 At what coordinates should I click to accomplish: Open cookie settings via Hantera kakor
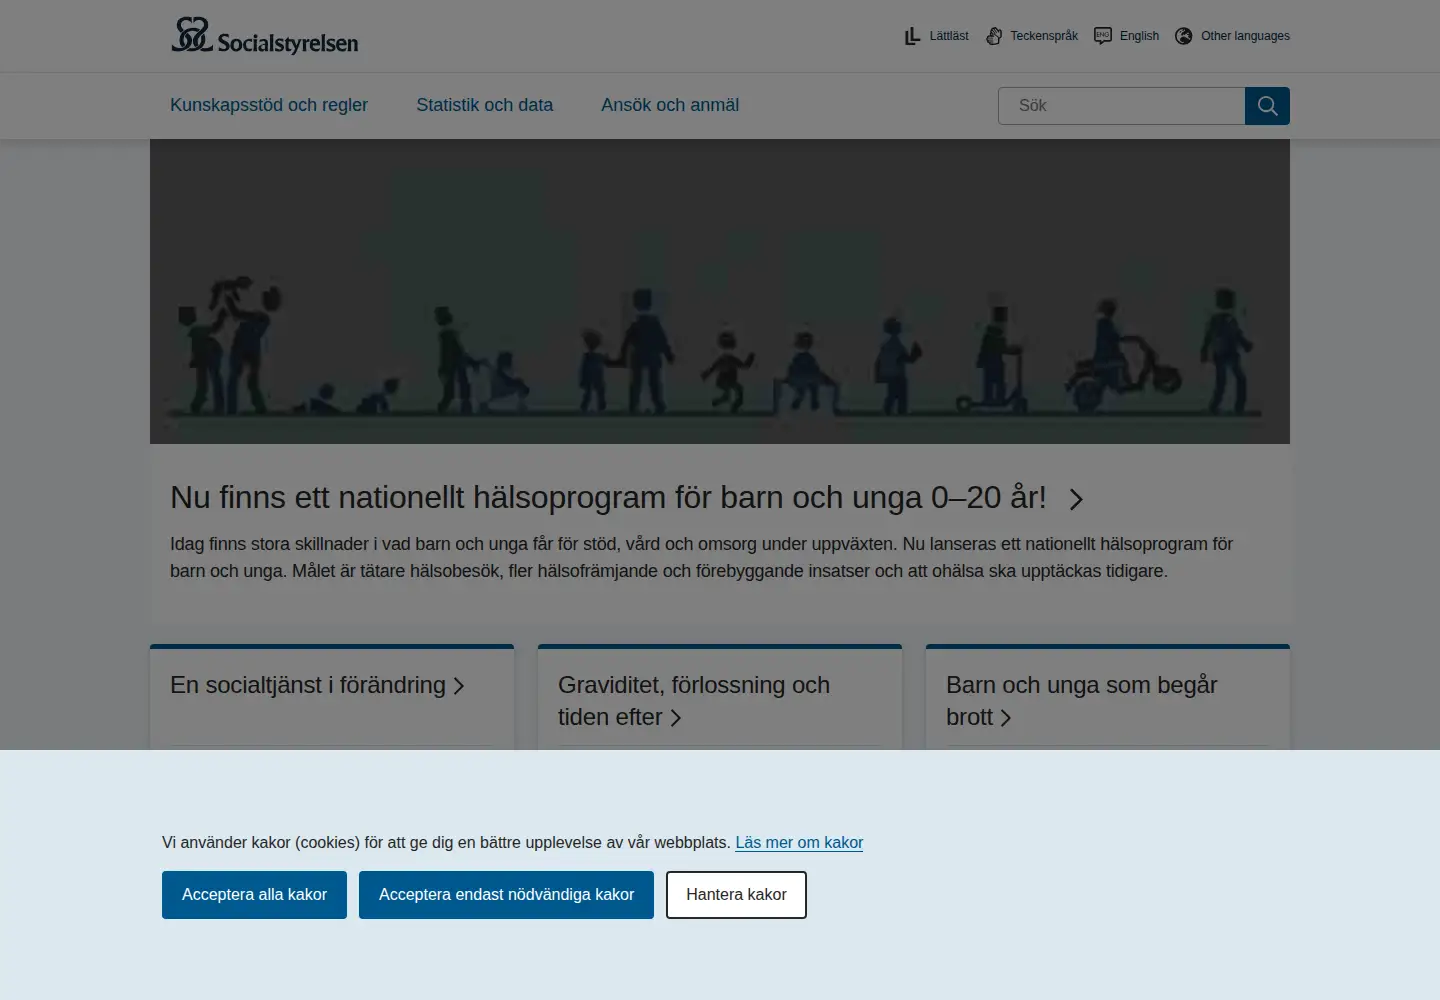coord(736,895)
